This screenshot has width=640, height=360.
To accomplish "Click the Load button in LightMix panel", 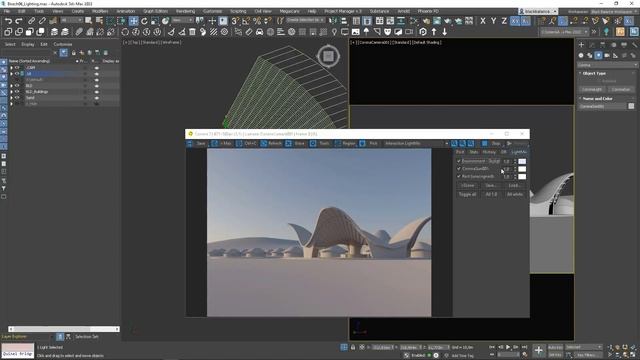I will click(x=514, y=185).
